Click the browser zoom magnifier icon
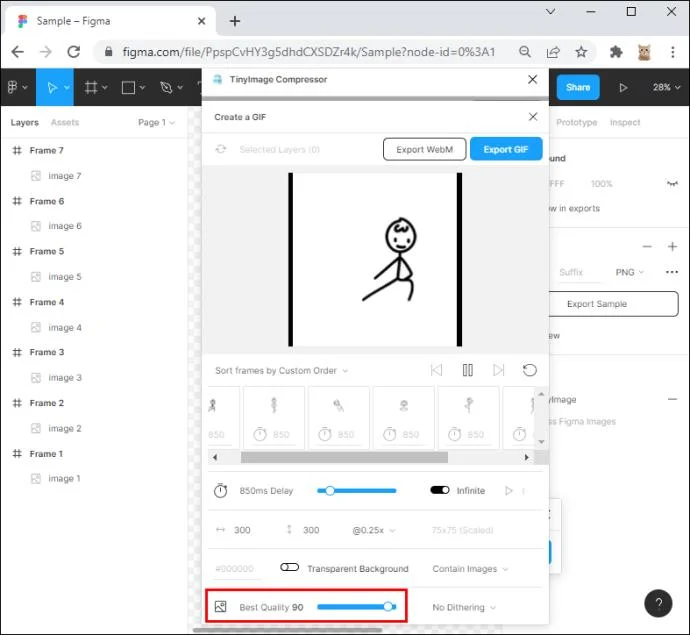Image resolution: width=690 pixels, height=635 pixels. (525, 52)
